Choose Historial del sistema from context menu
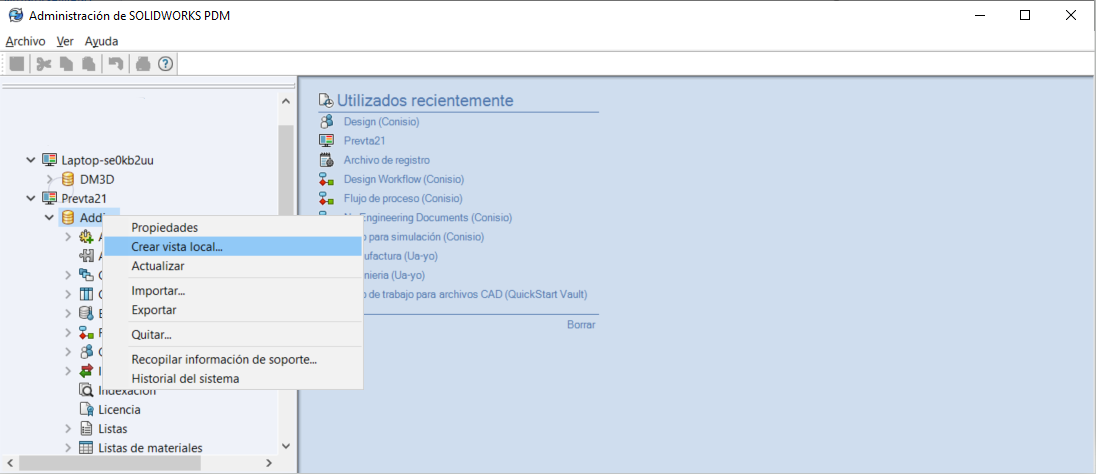The height and width of the screenshot is (474, 1096). click(x=233, y=379)
